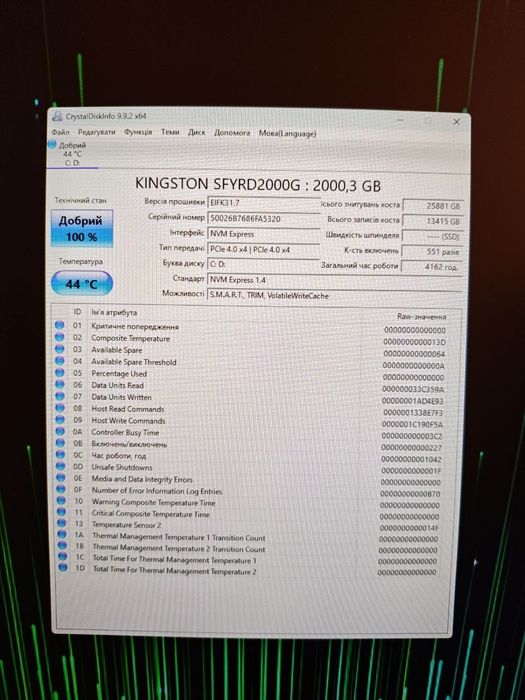Click the orb beside Controller Busy Time
525x700 pixels.
coord(60,431)
